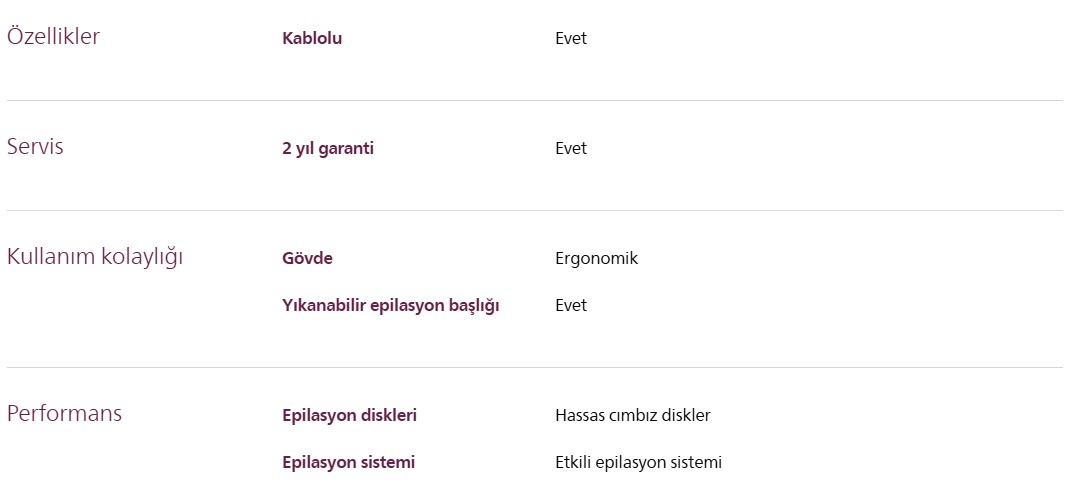Click the divider line above the Performans section
1066x494 pixels.
tap(534, 368)
